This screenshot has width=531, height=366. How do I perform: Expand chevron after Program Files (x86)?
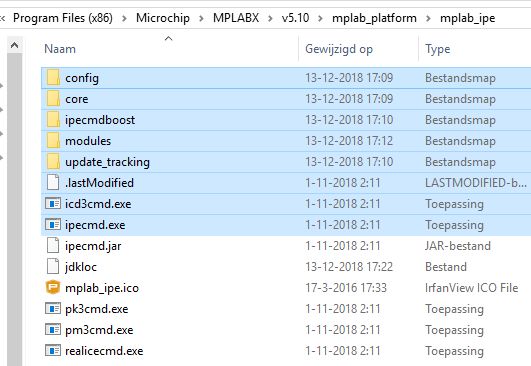coord(124,18)
